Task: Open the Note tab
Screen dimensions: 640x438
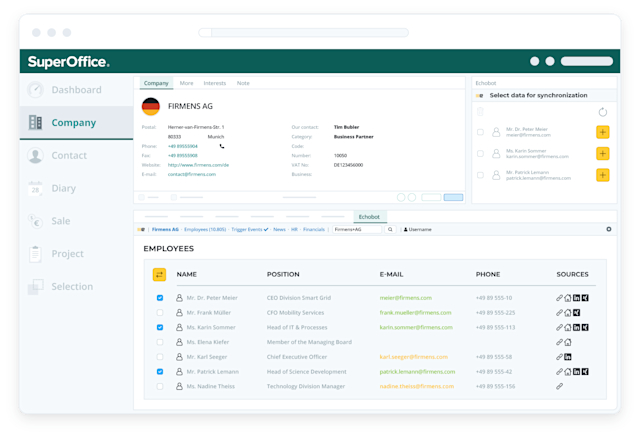Action: coord(243,83)
